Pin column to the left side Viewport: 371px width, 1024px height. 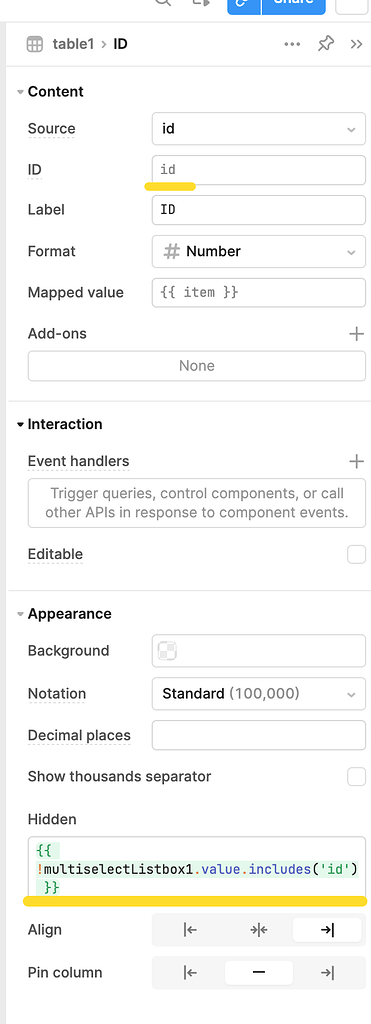pyautogui.click(x=190, y=973)
